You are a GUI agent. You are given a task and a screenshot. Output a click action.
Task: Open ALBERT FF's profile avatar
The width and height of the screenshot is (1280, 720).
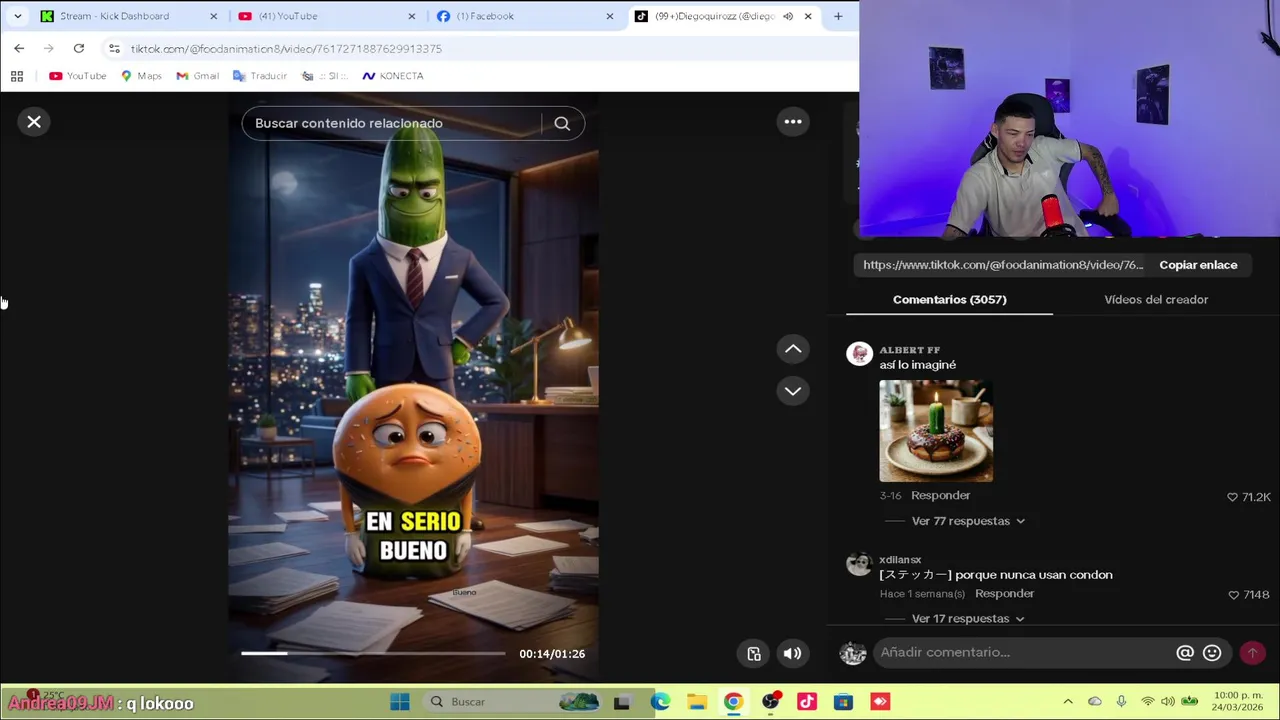(859, 354)
